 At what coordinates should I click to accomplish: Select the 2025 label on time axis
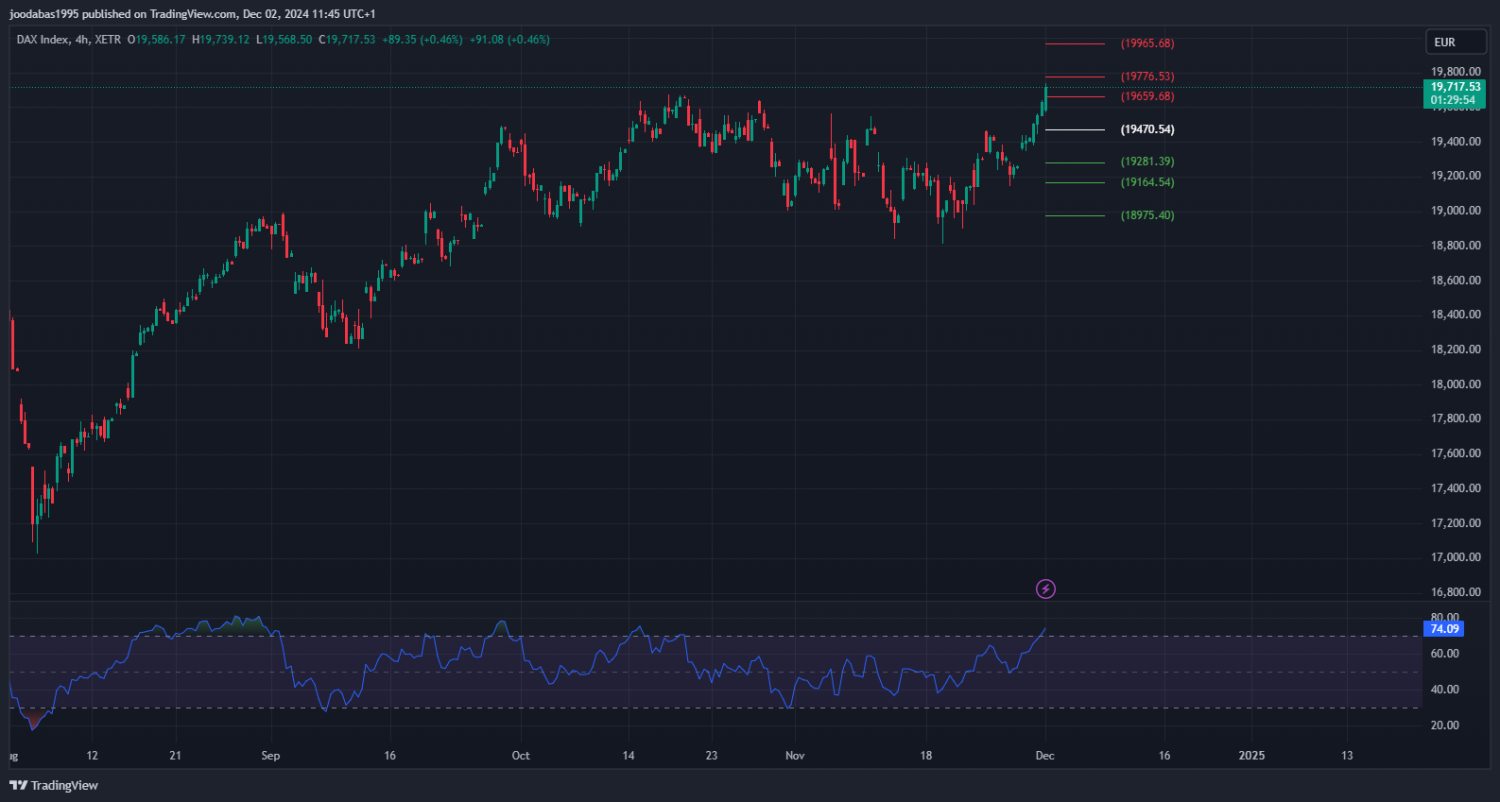pos(1251,756)
